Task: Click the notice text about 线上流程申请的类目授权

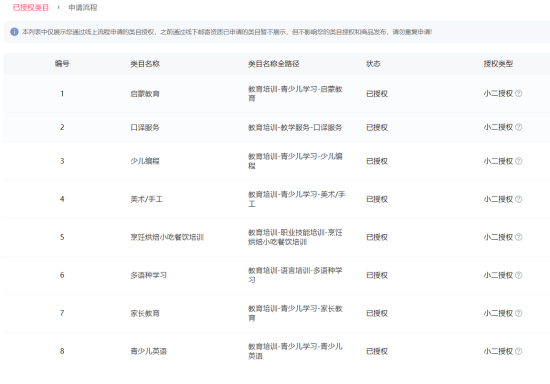Action: coord(227,32)
